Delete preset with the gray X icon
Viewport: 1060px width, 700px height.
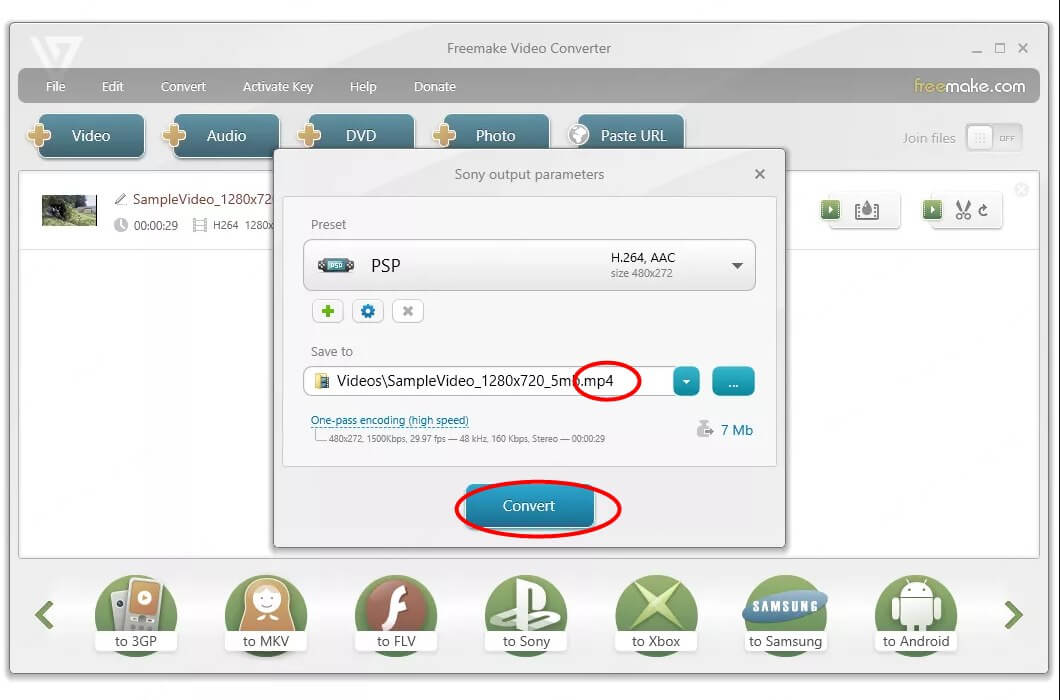point(408,311)
